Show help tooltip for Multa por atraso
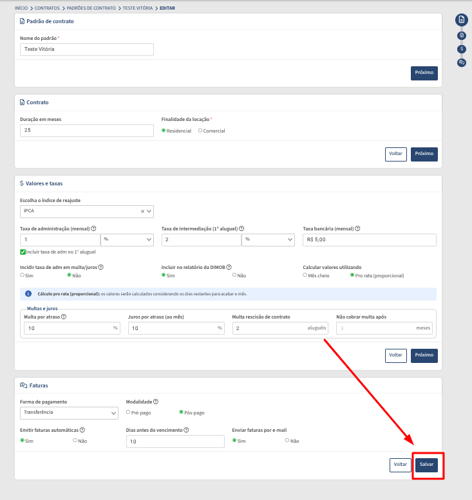This screenshot has width=472, height=500. point(64,317)
